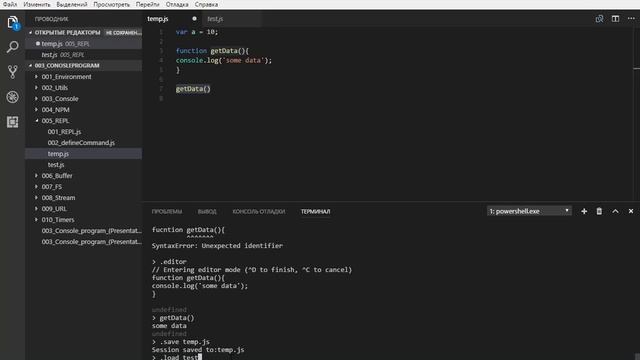Collapse the 005_REPL folder
This screenshot has height=360, width=640.
[x=36, y=121]
